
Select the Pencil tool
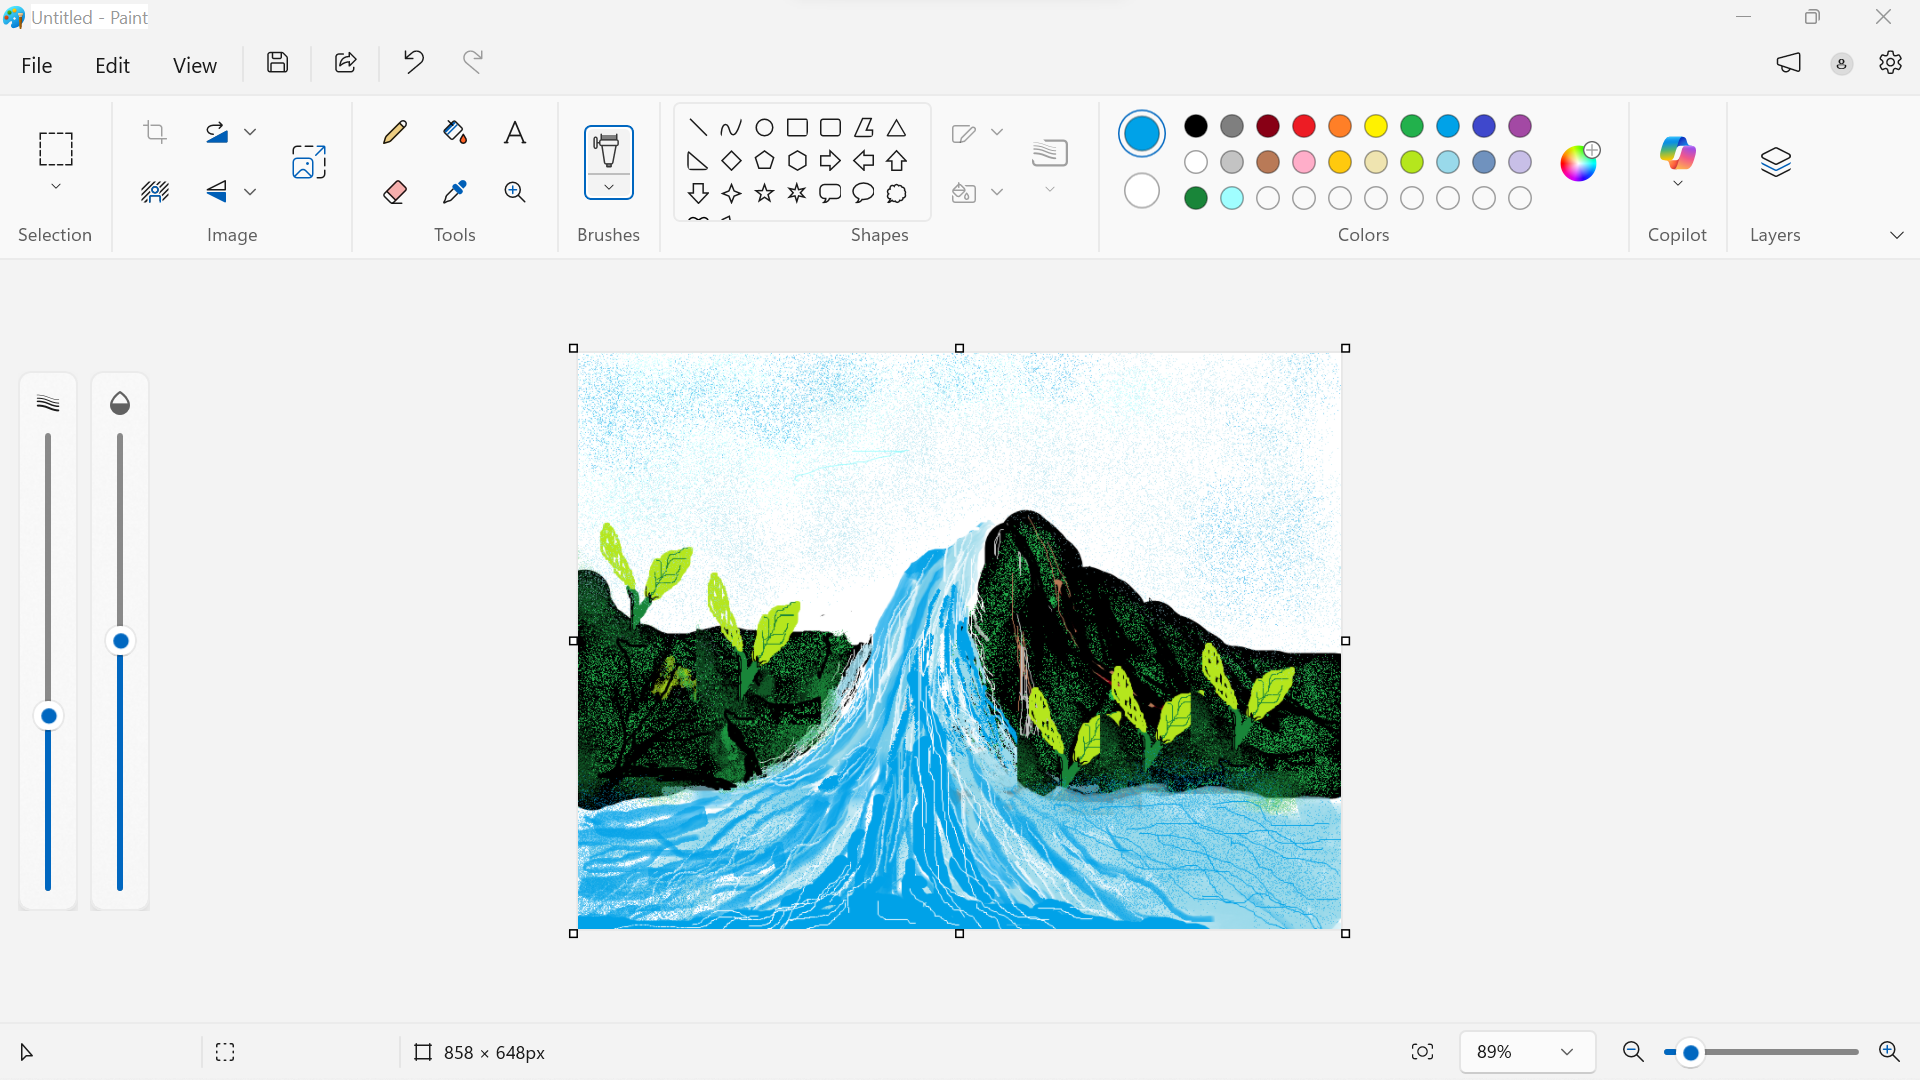pos(395,132)
